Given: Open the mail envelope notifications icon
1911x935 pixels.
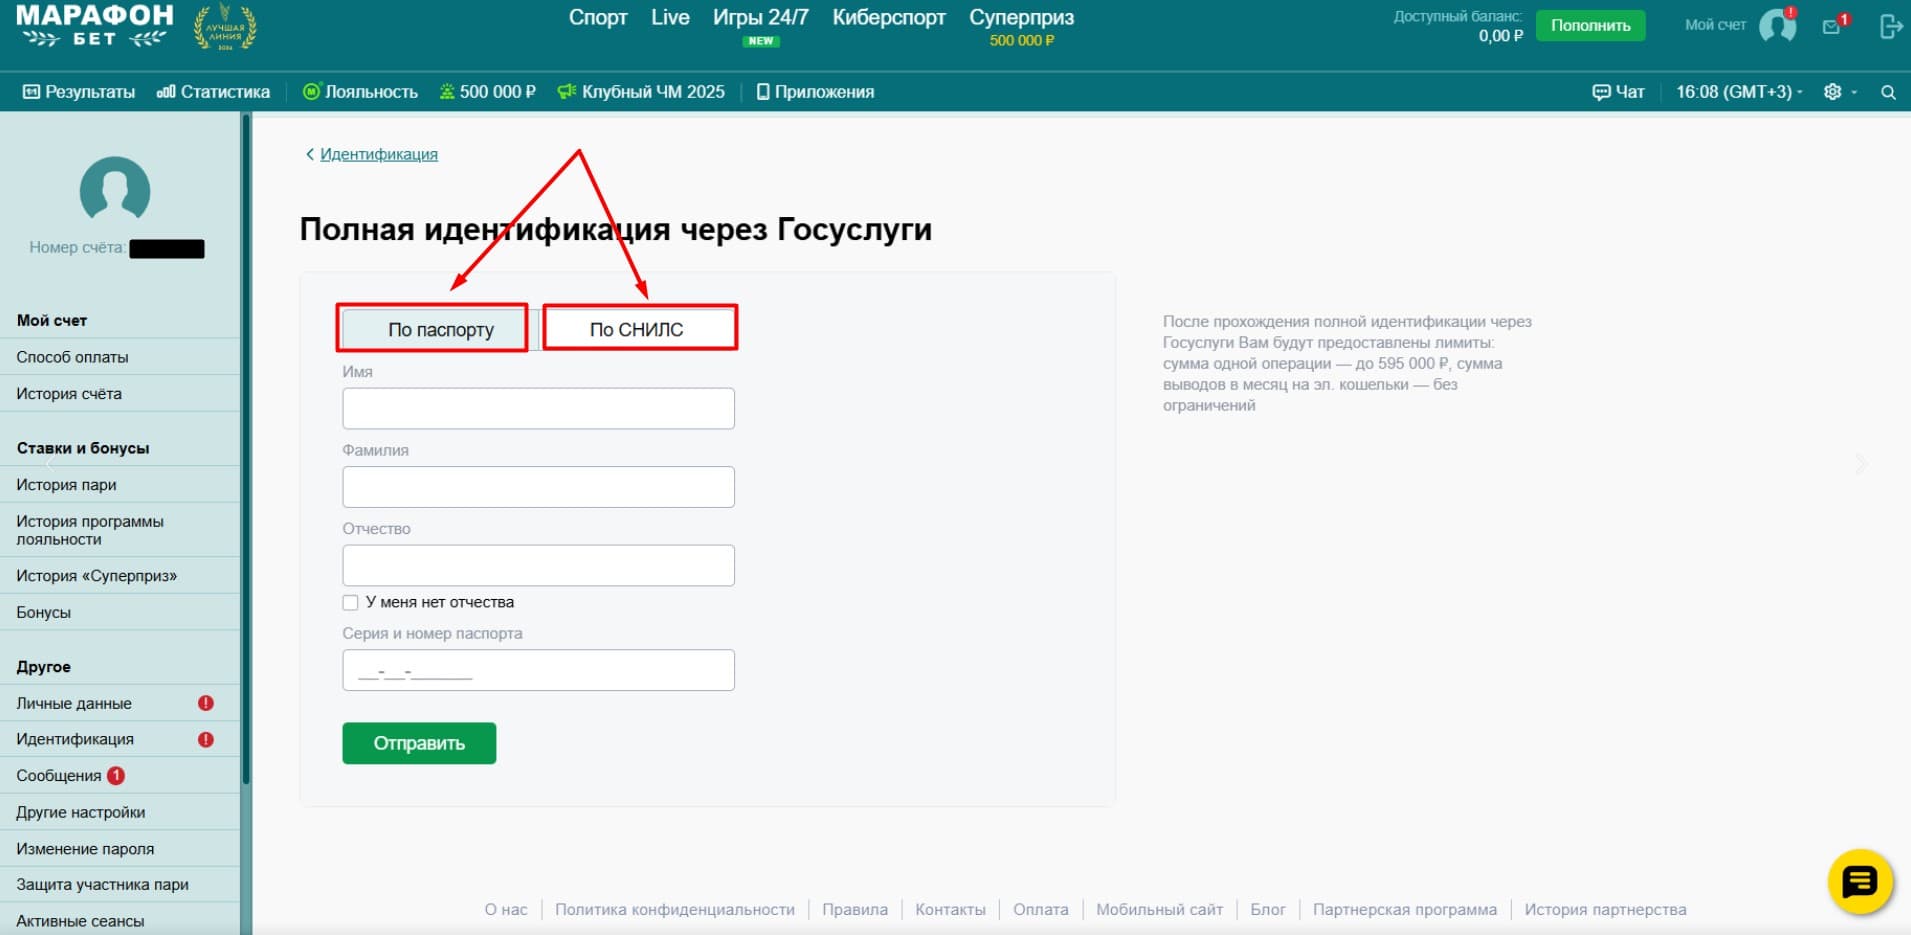Looking at the screenshot, I should [x=1832, y=26].
